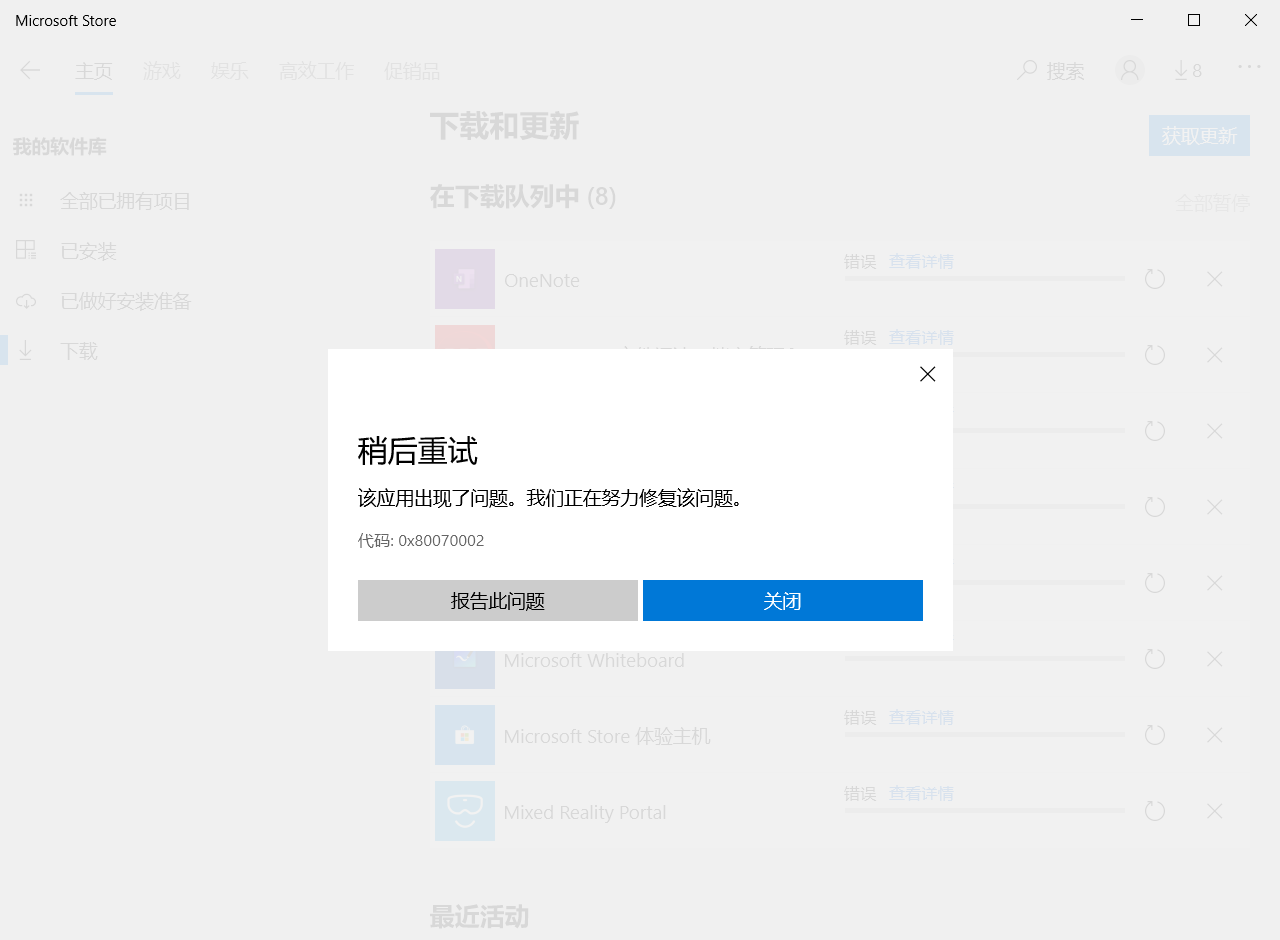Open the 娱乐 tab

(230, 71)
